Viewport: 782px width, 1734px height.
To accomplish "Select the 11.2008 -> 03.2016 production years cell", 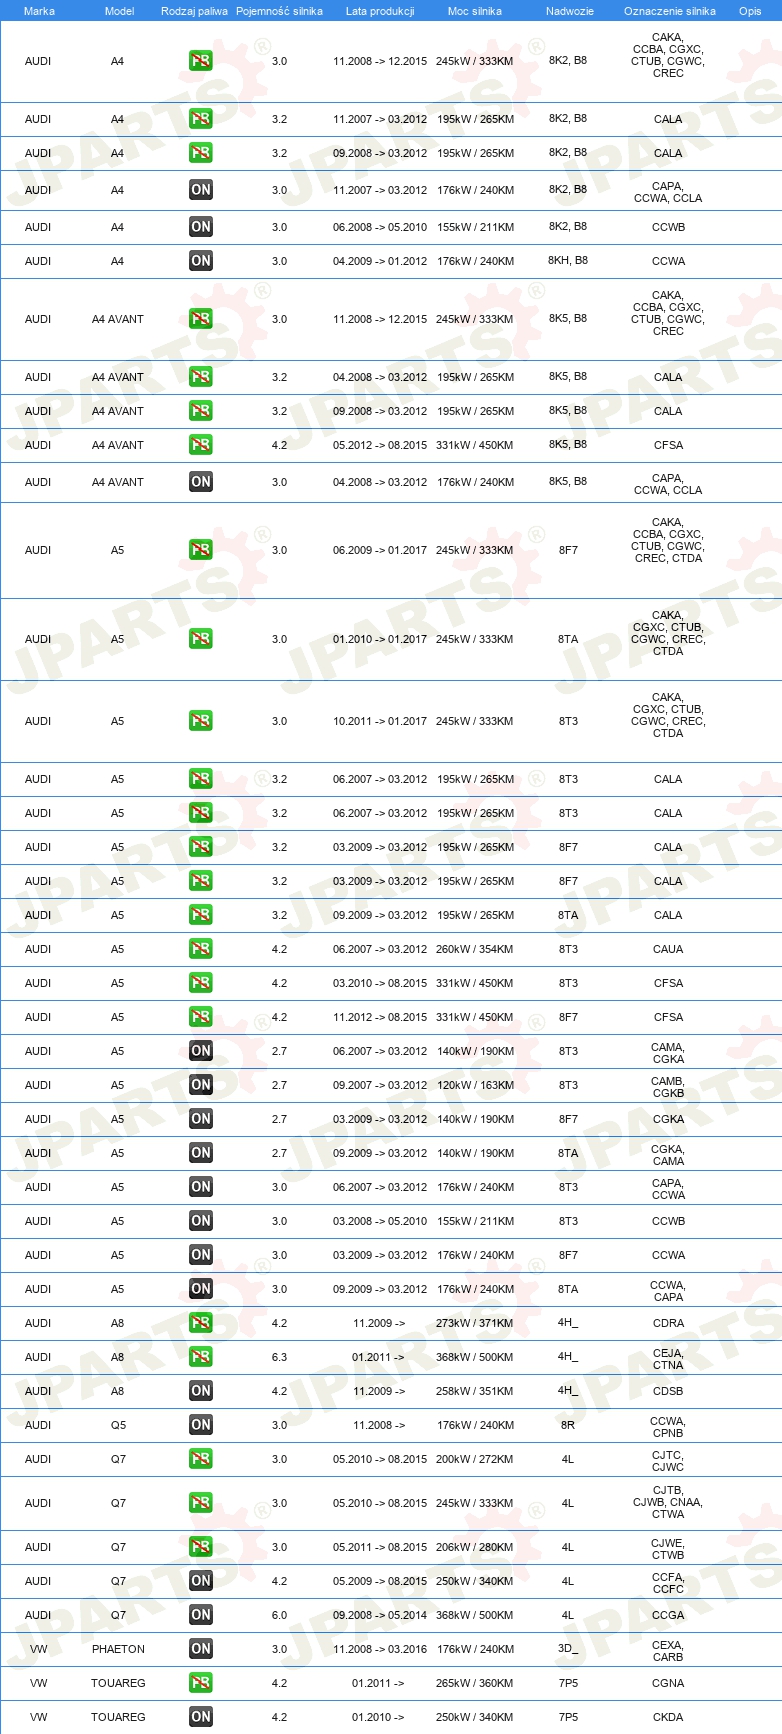I will [380, 1649].
